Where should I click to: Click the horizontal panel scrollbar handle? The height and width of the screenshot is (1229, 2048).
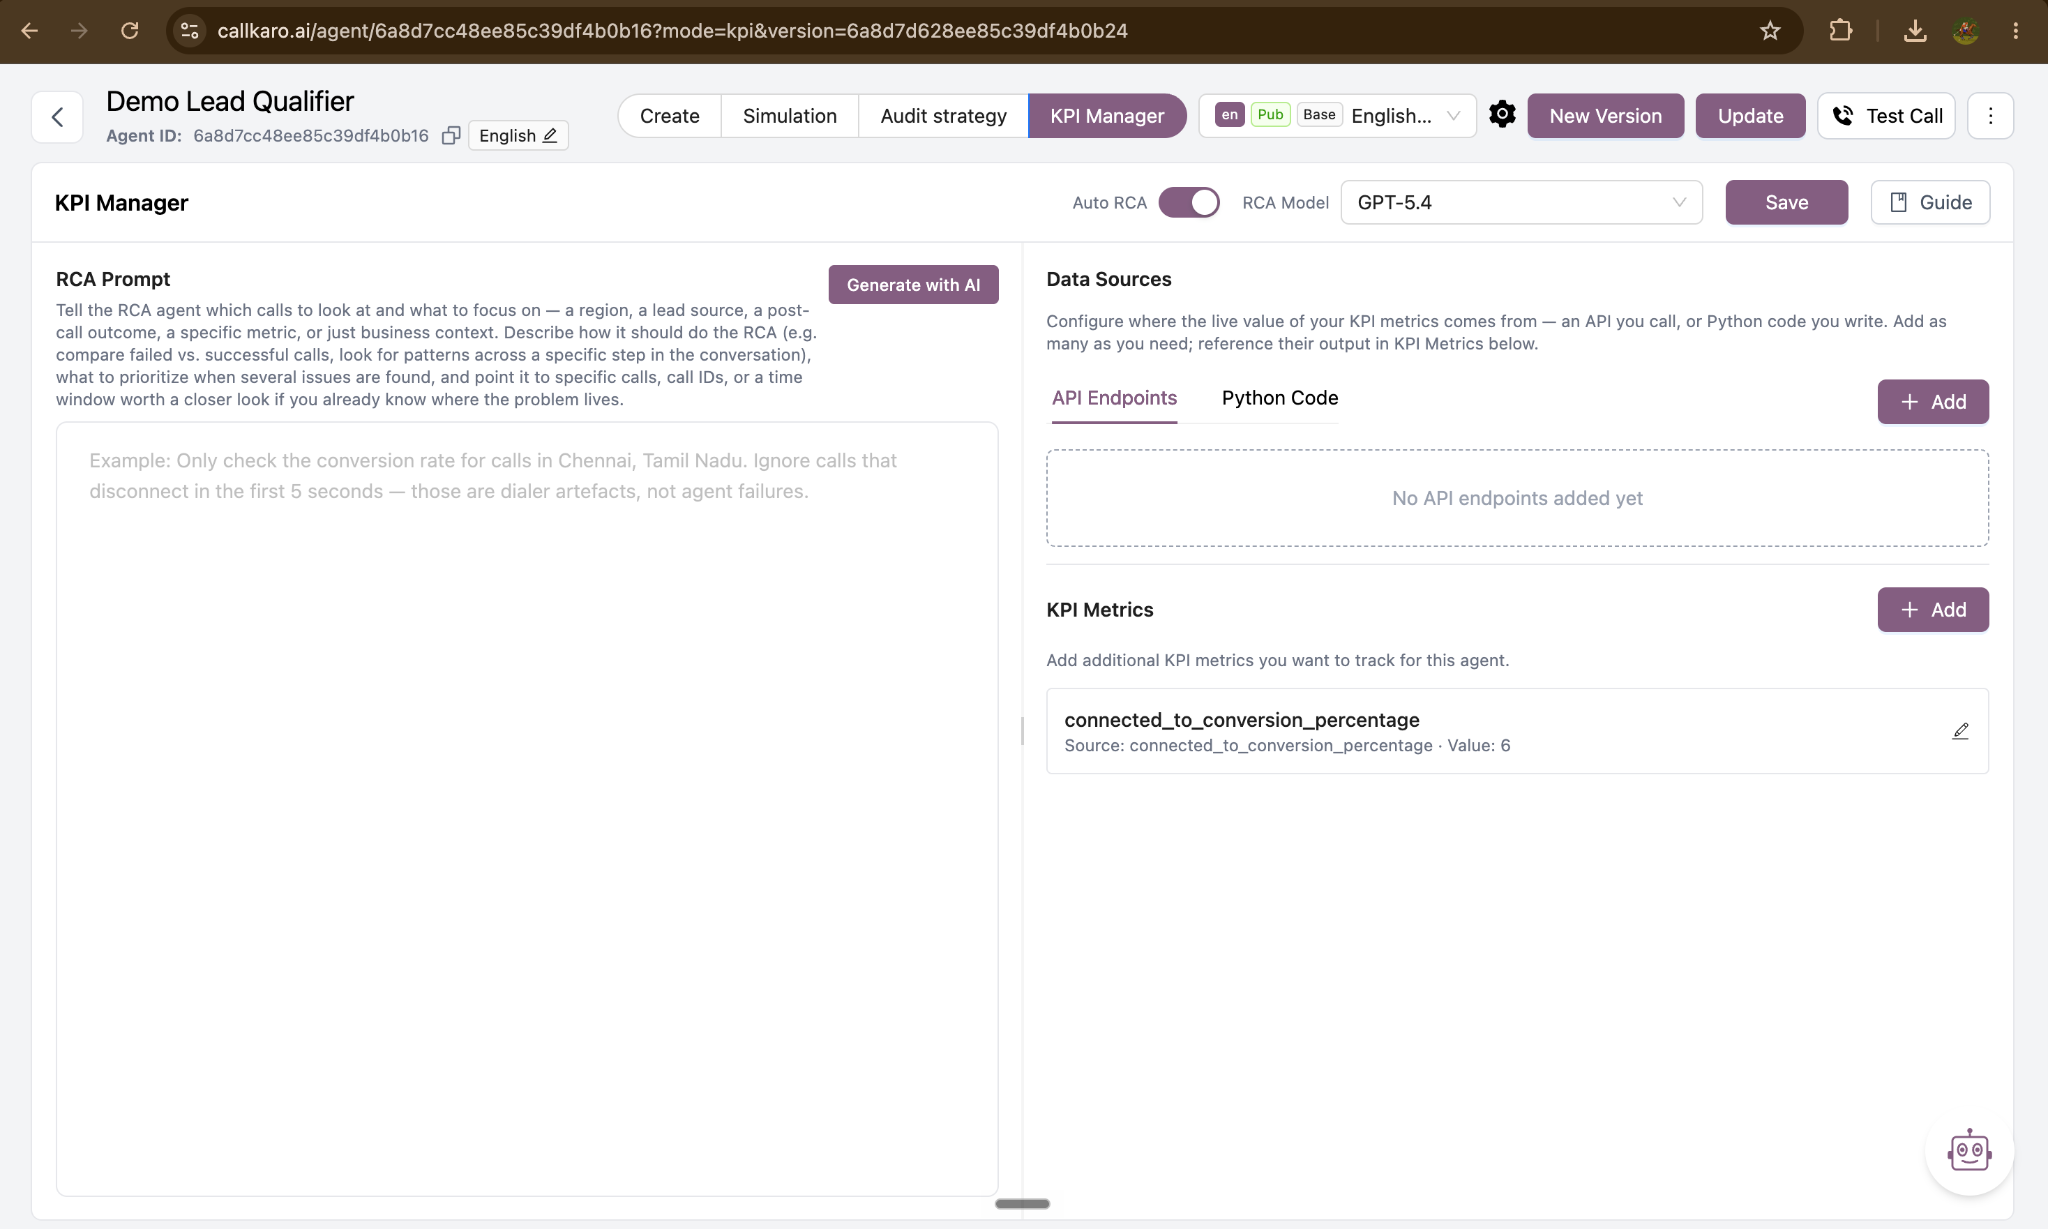pos(1022,1204)
